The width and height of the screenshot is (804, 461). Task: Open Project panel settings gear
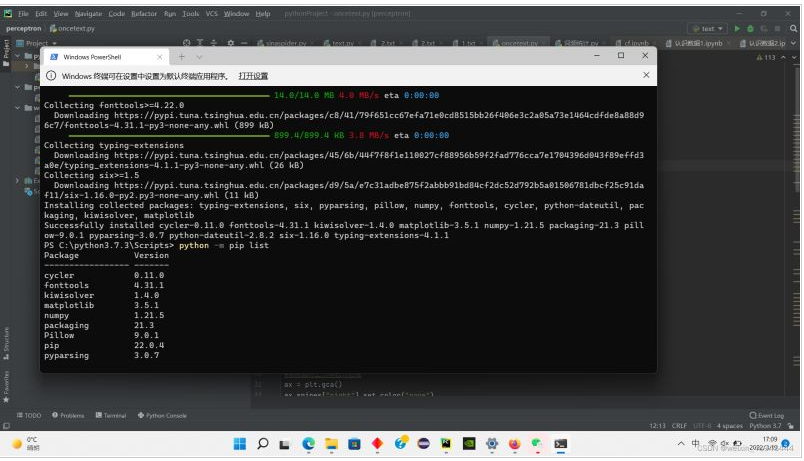[231, 43]
